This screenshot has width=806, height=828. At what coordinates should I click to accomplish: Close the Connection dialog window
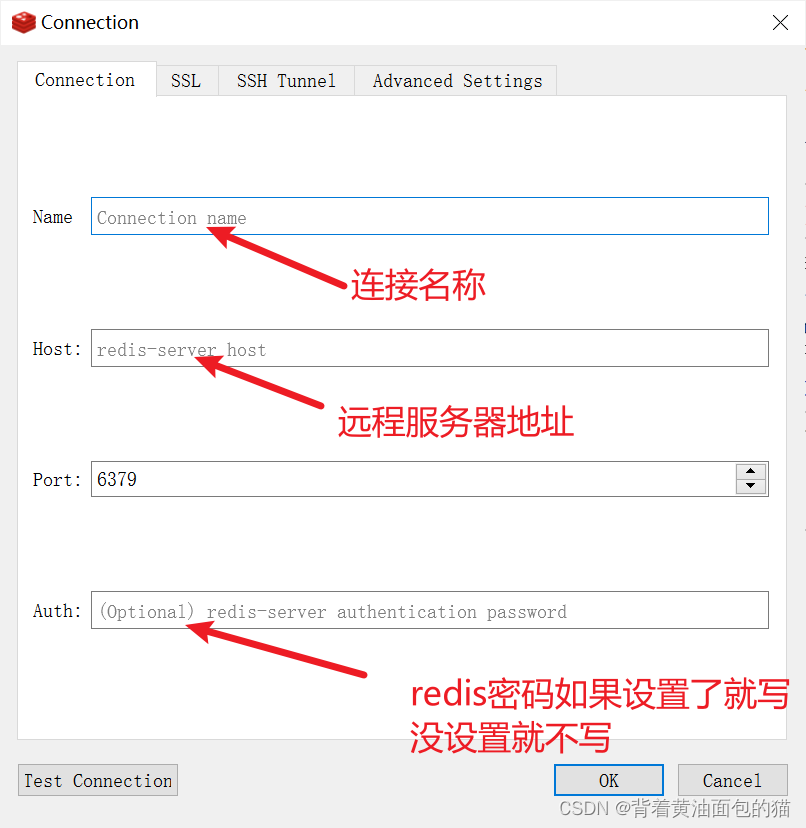coord(780,23)
